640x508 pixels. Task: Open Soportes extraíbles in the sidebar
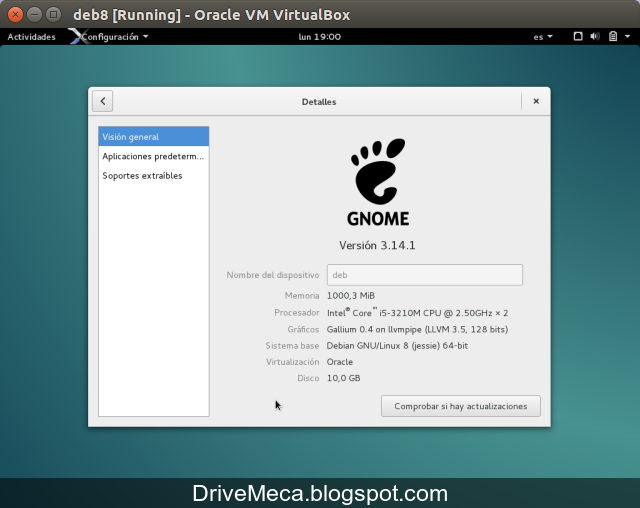[153, 175]
